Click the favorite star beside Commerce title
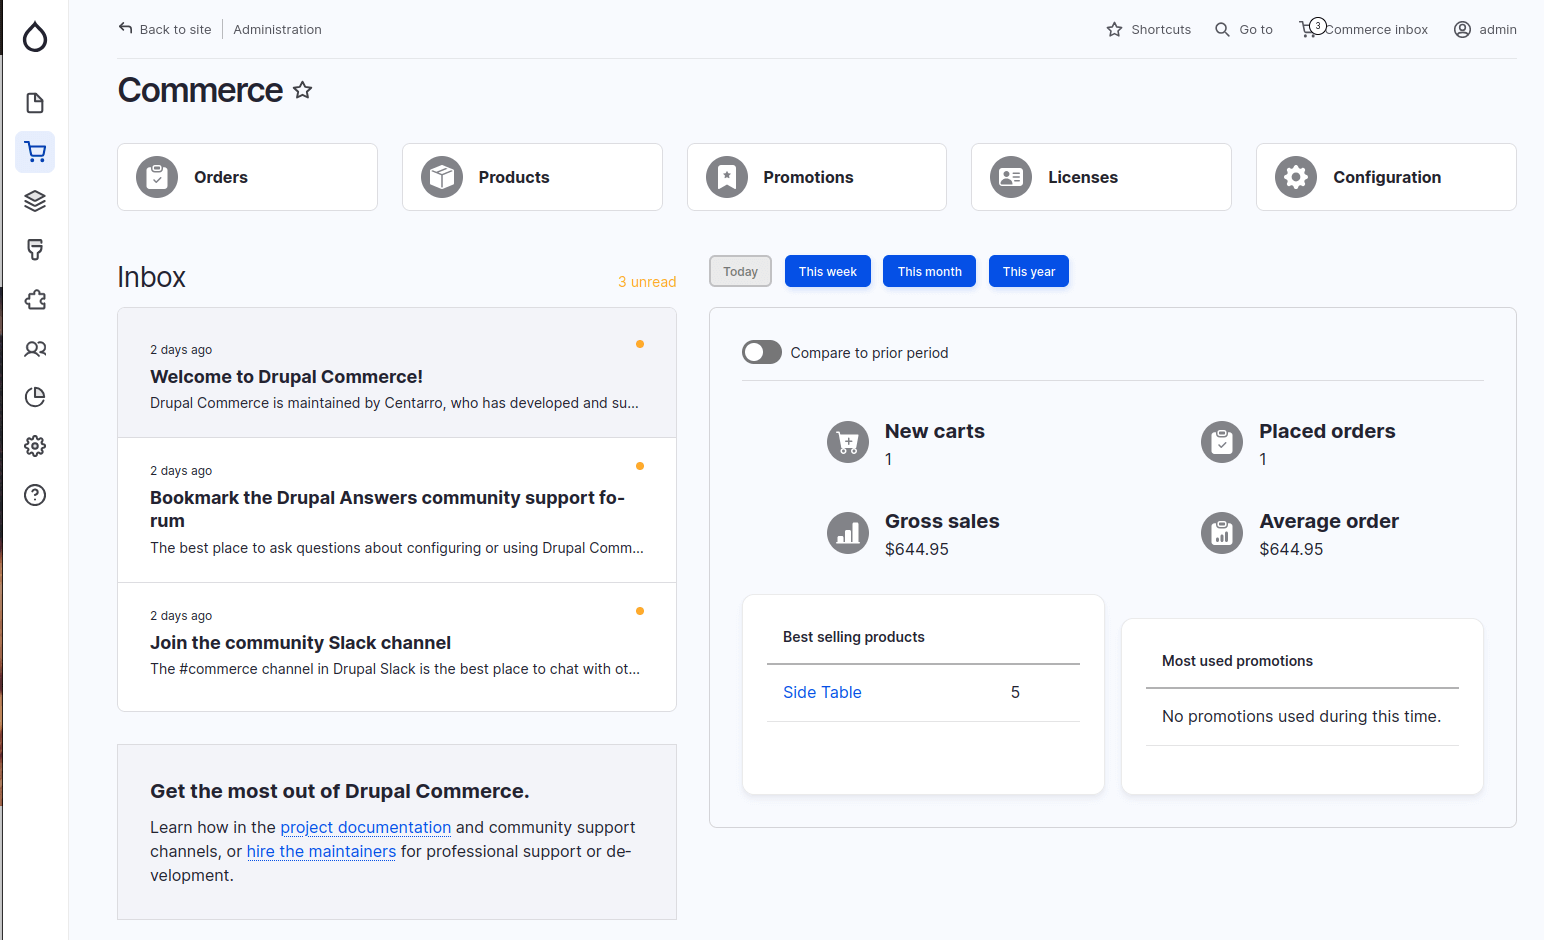This screenshot has width=1544, height=940. 303,90
